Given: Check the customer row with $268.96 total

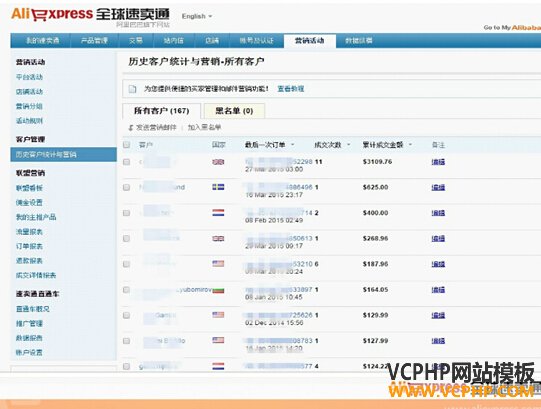Looking at the screenshot, I should tap(127, 238).
